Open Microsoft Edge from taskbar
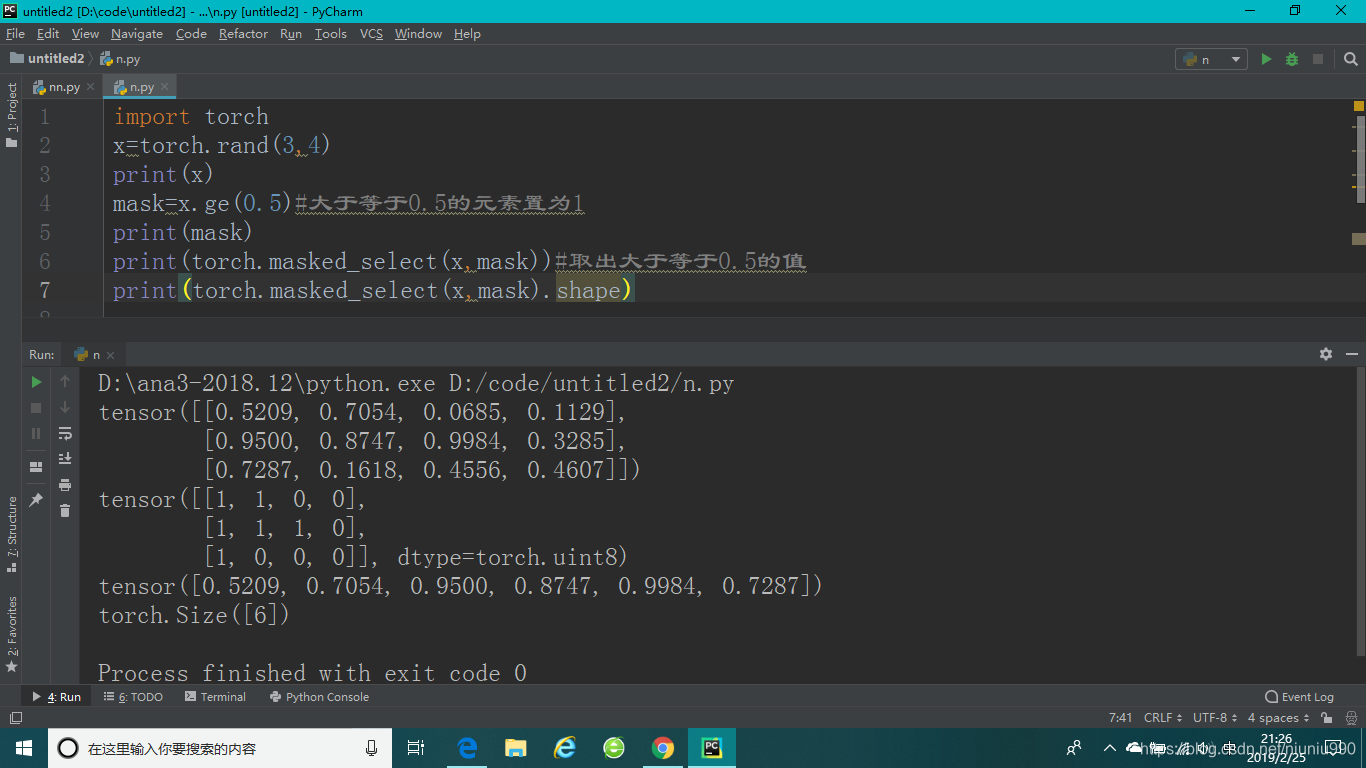The height and width of the screenshot is (768, 1366). [x=467, y=748]
